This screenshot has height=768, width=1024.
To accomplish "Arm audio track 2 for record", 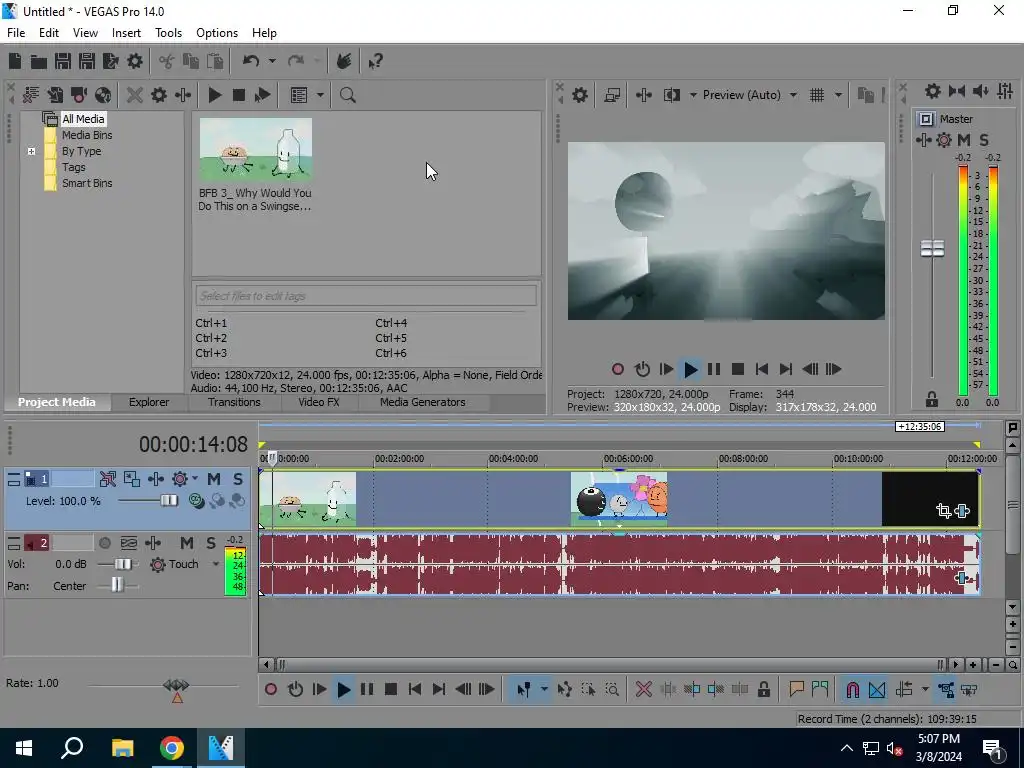I will coord(104,543).
